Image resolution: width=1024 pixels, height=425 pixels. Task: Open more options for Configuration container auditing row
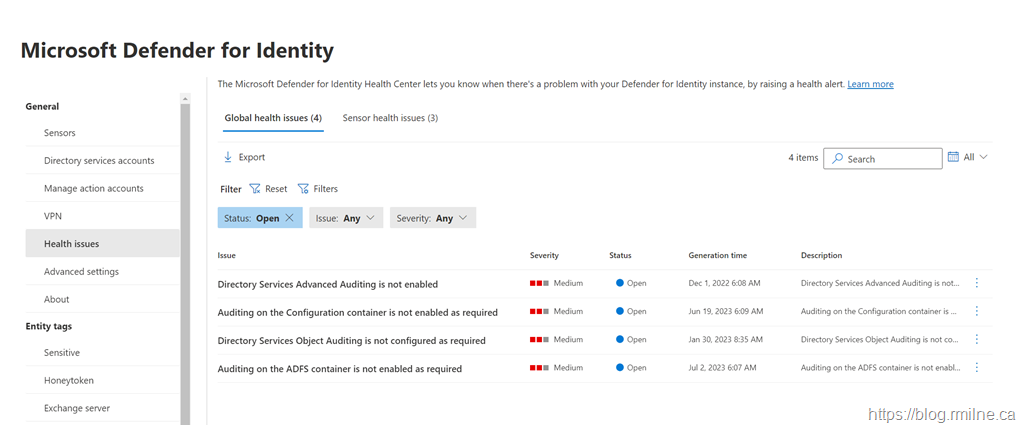[x=977, y=311]
